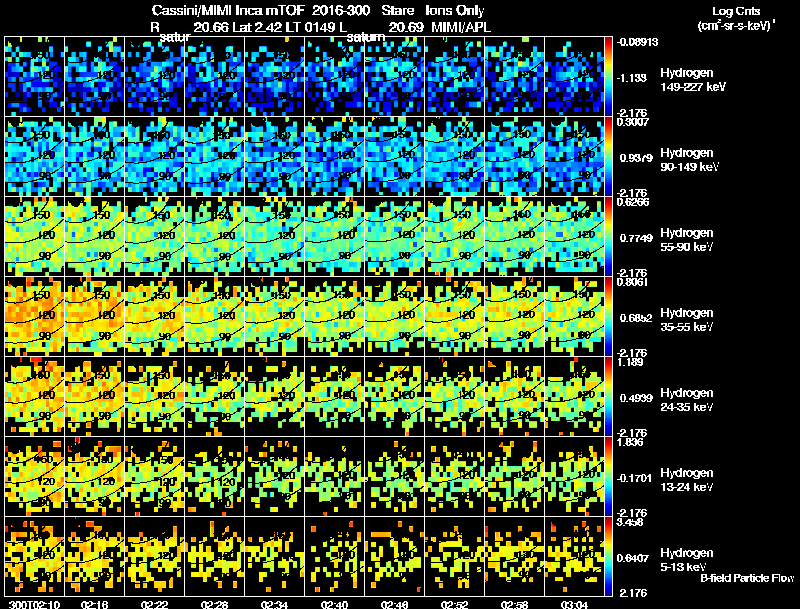This screenshot has width=800, height=609.
Task: Open the 5-13 keV panel at 02:46
Action: click(394, 556)
